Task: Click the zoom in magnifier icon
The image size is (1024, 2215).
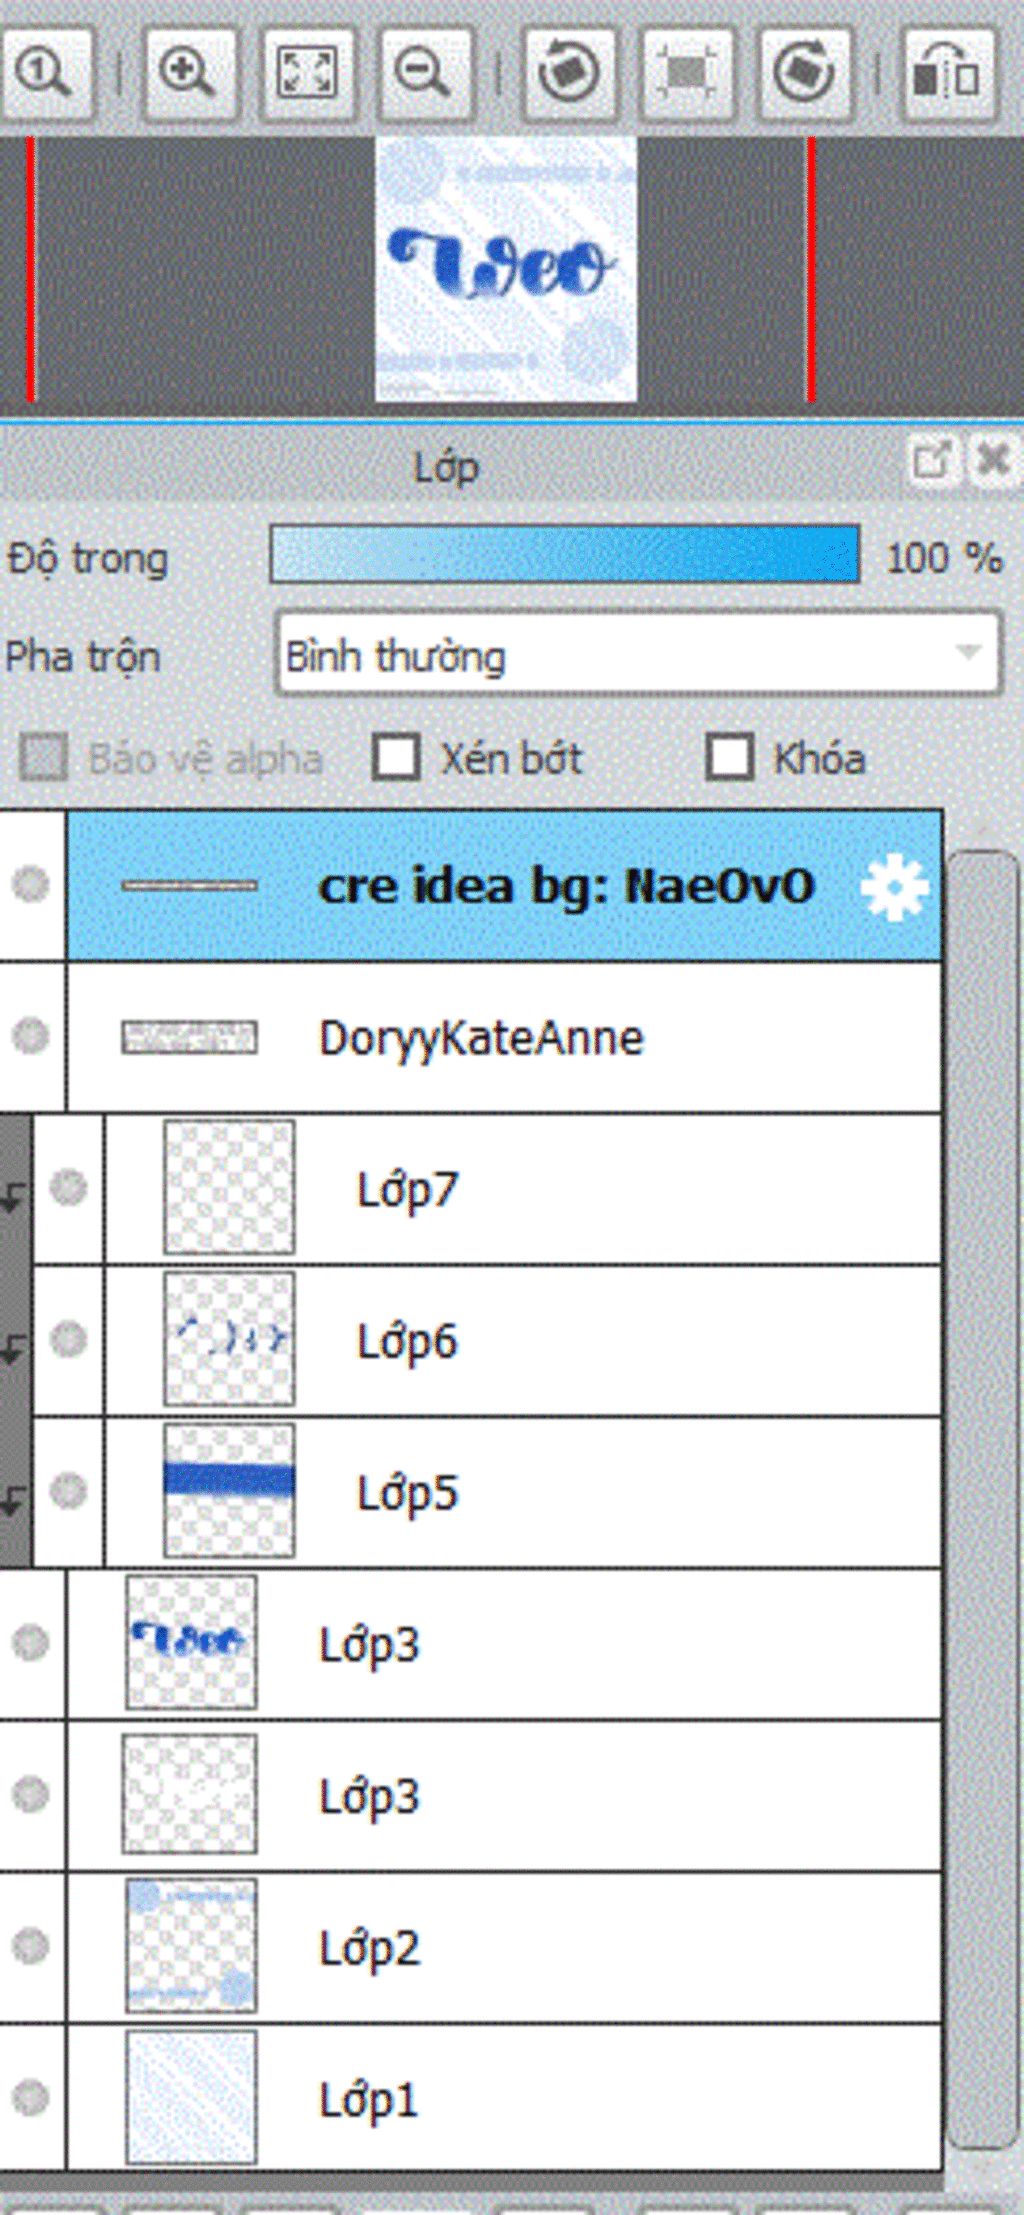Action: (190, 72)
